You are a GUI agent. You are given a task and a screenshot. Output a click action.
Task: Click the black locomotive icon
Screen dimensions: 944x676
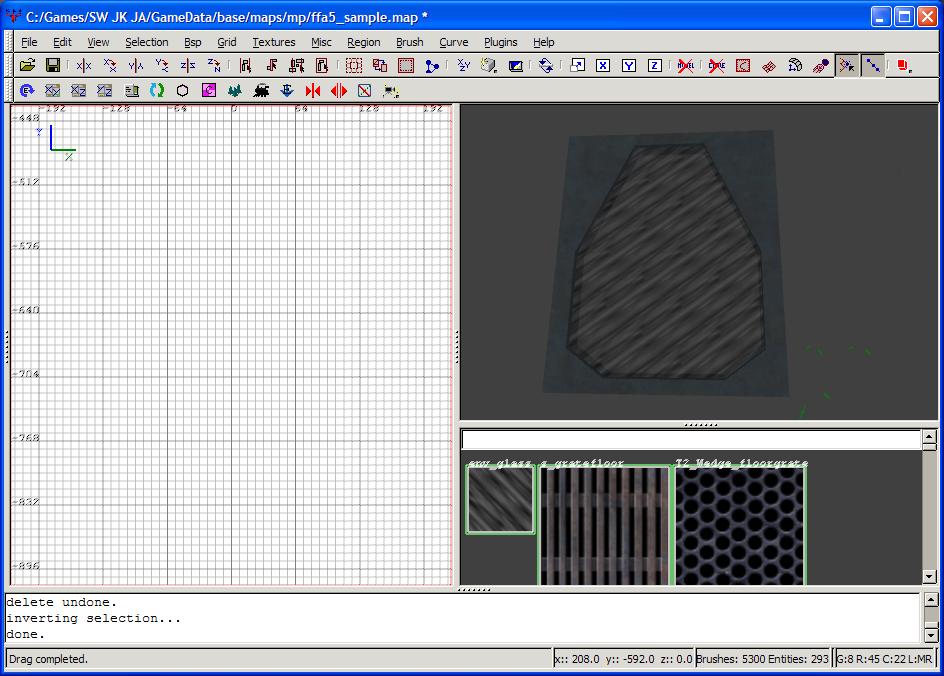coord(261,90)
